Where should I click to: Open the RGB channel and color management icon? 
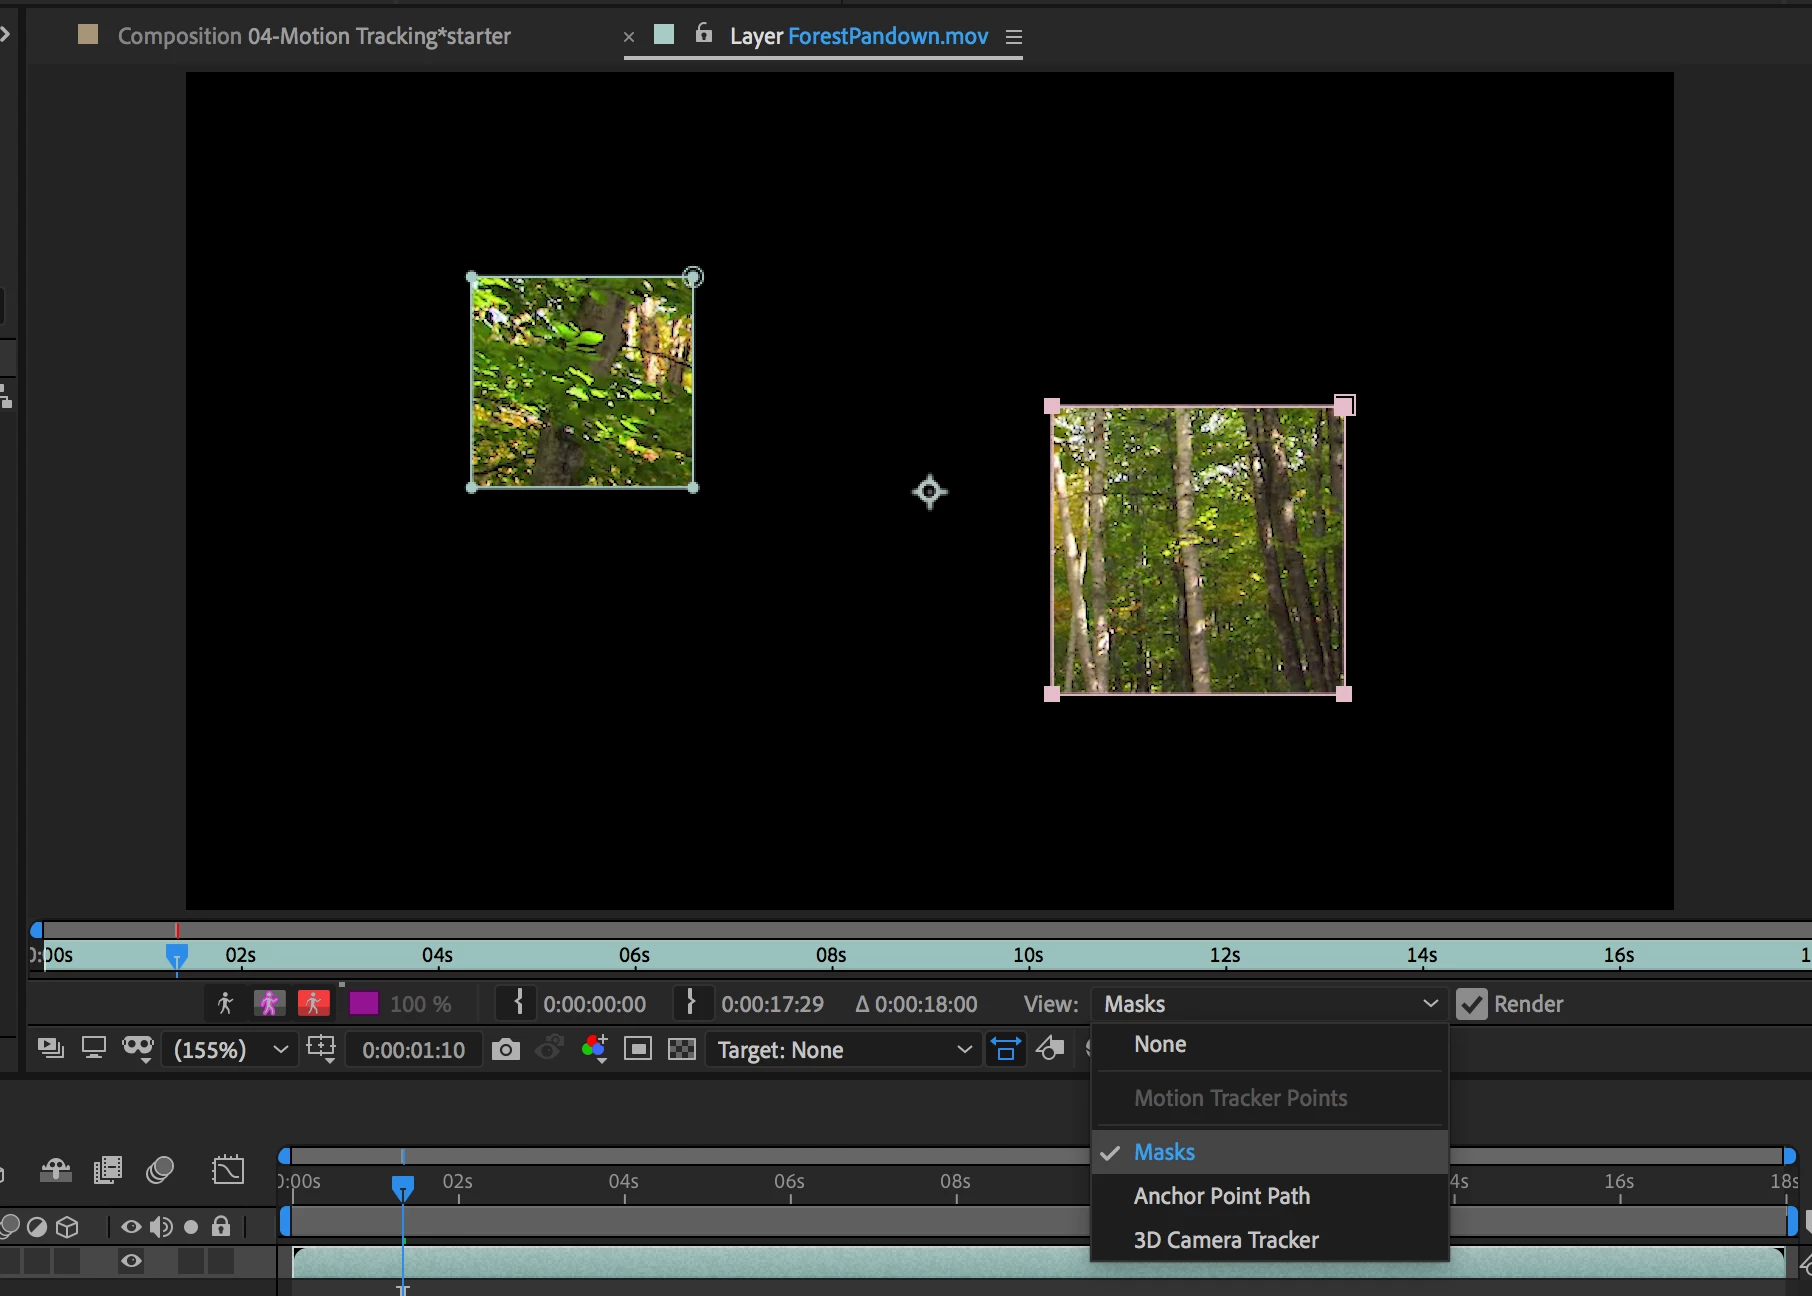[x=594, y=1049]
